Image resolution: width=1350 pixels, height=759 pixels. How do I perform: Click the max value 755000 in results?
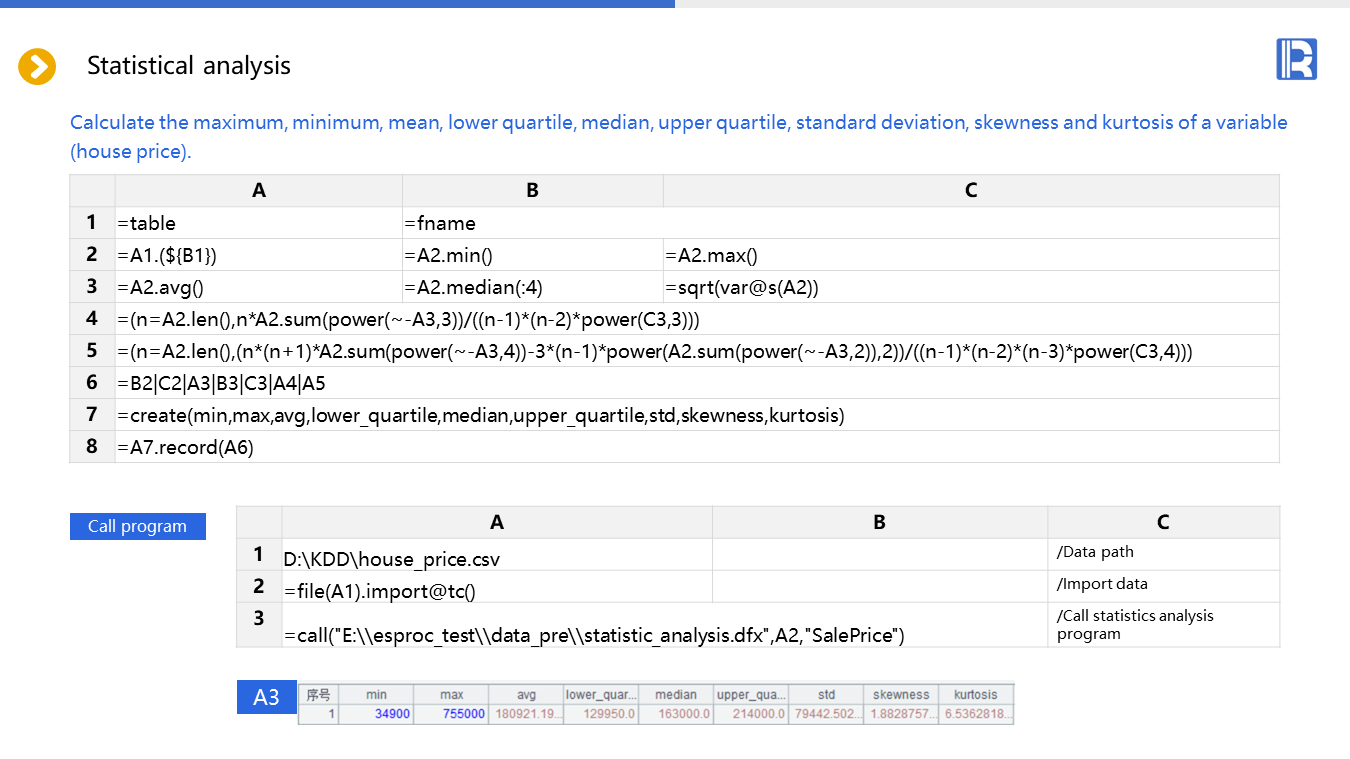[451, 714]
